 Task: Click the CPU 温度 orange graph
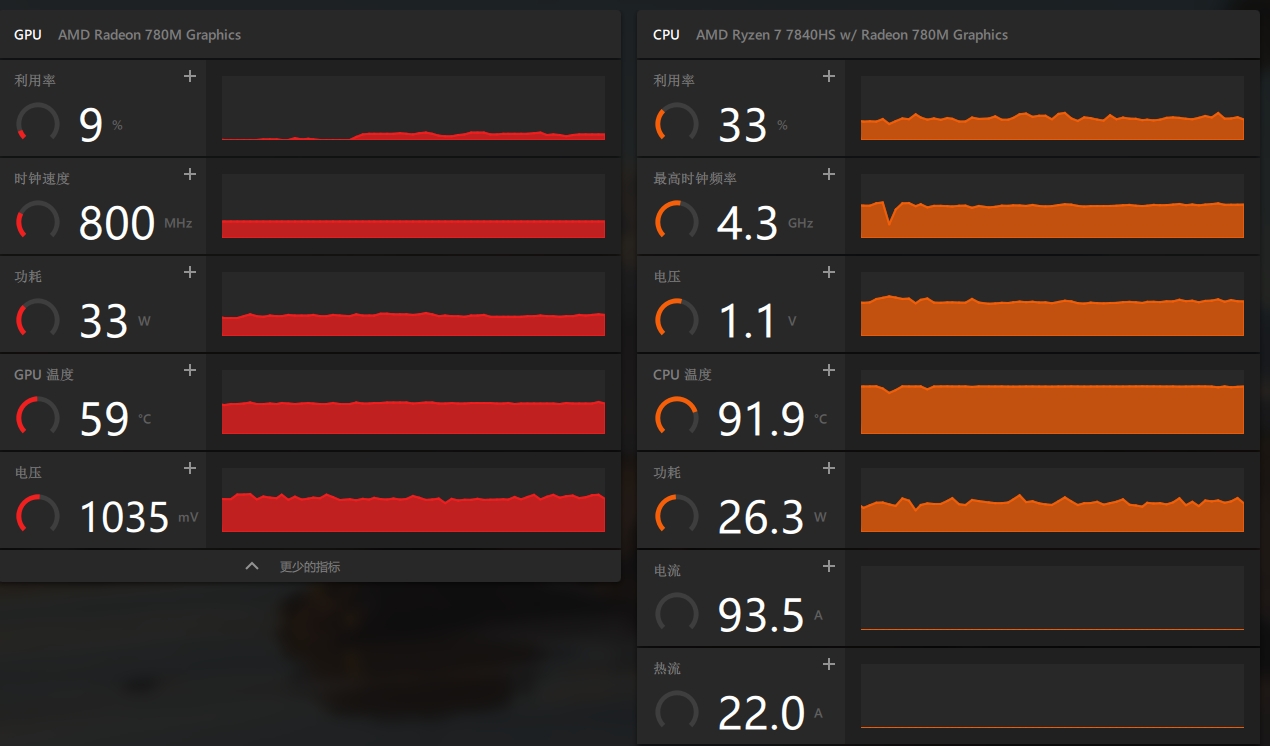1052,402
